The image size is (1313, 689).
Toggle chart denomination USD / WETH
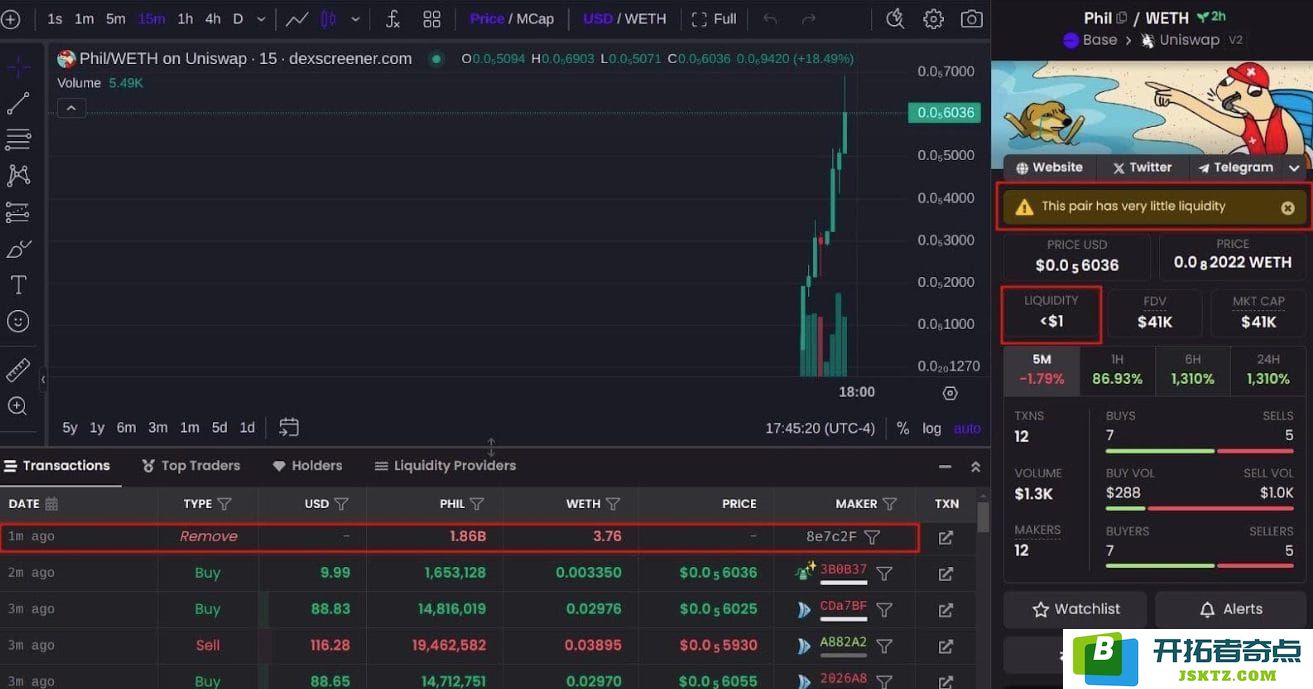(x=624, y=19)
